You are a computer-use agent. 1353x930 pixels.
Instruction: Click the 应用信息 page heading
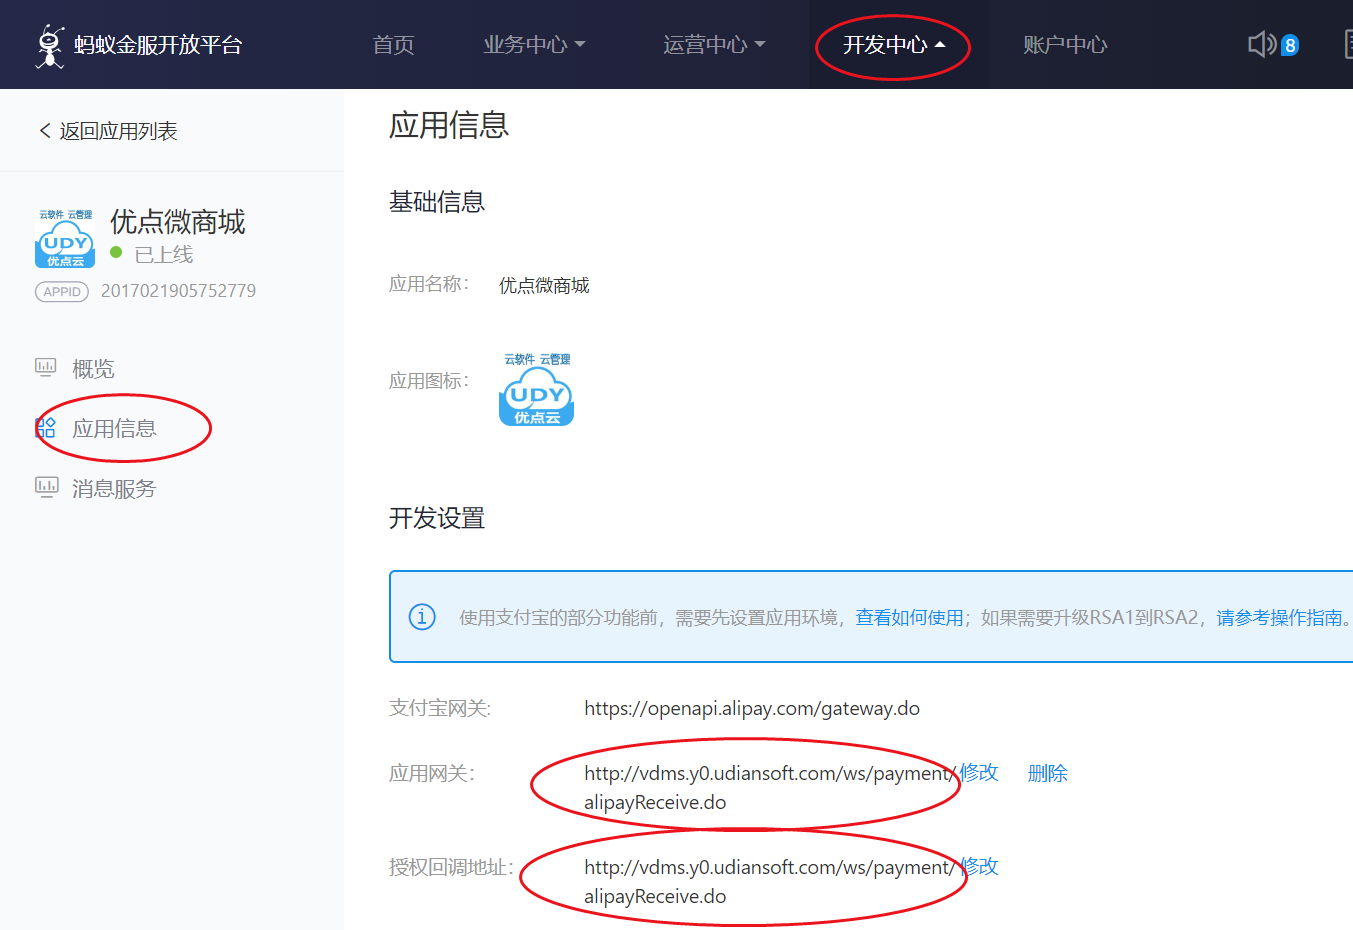click(449, 125)
